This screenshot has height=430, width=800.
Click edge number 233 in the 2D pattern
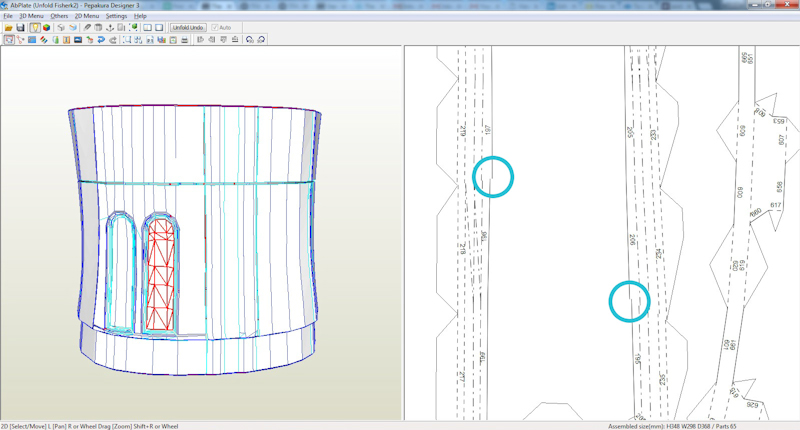pyautogui.click(x=653, y=135)
